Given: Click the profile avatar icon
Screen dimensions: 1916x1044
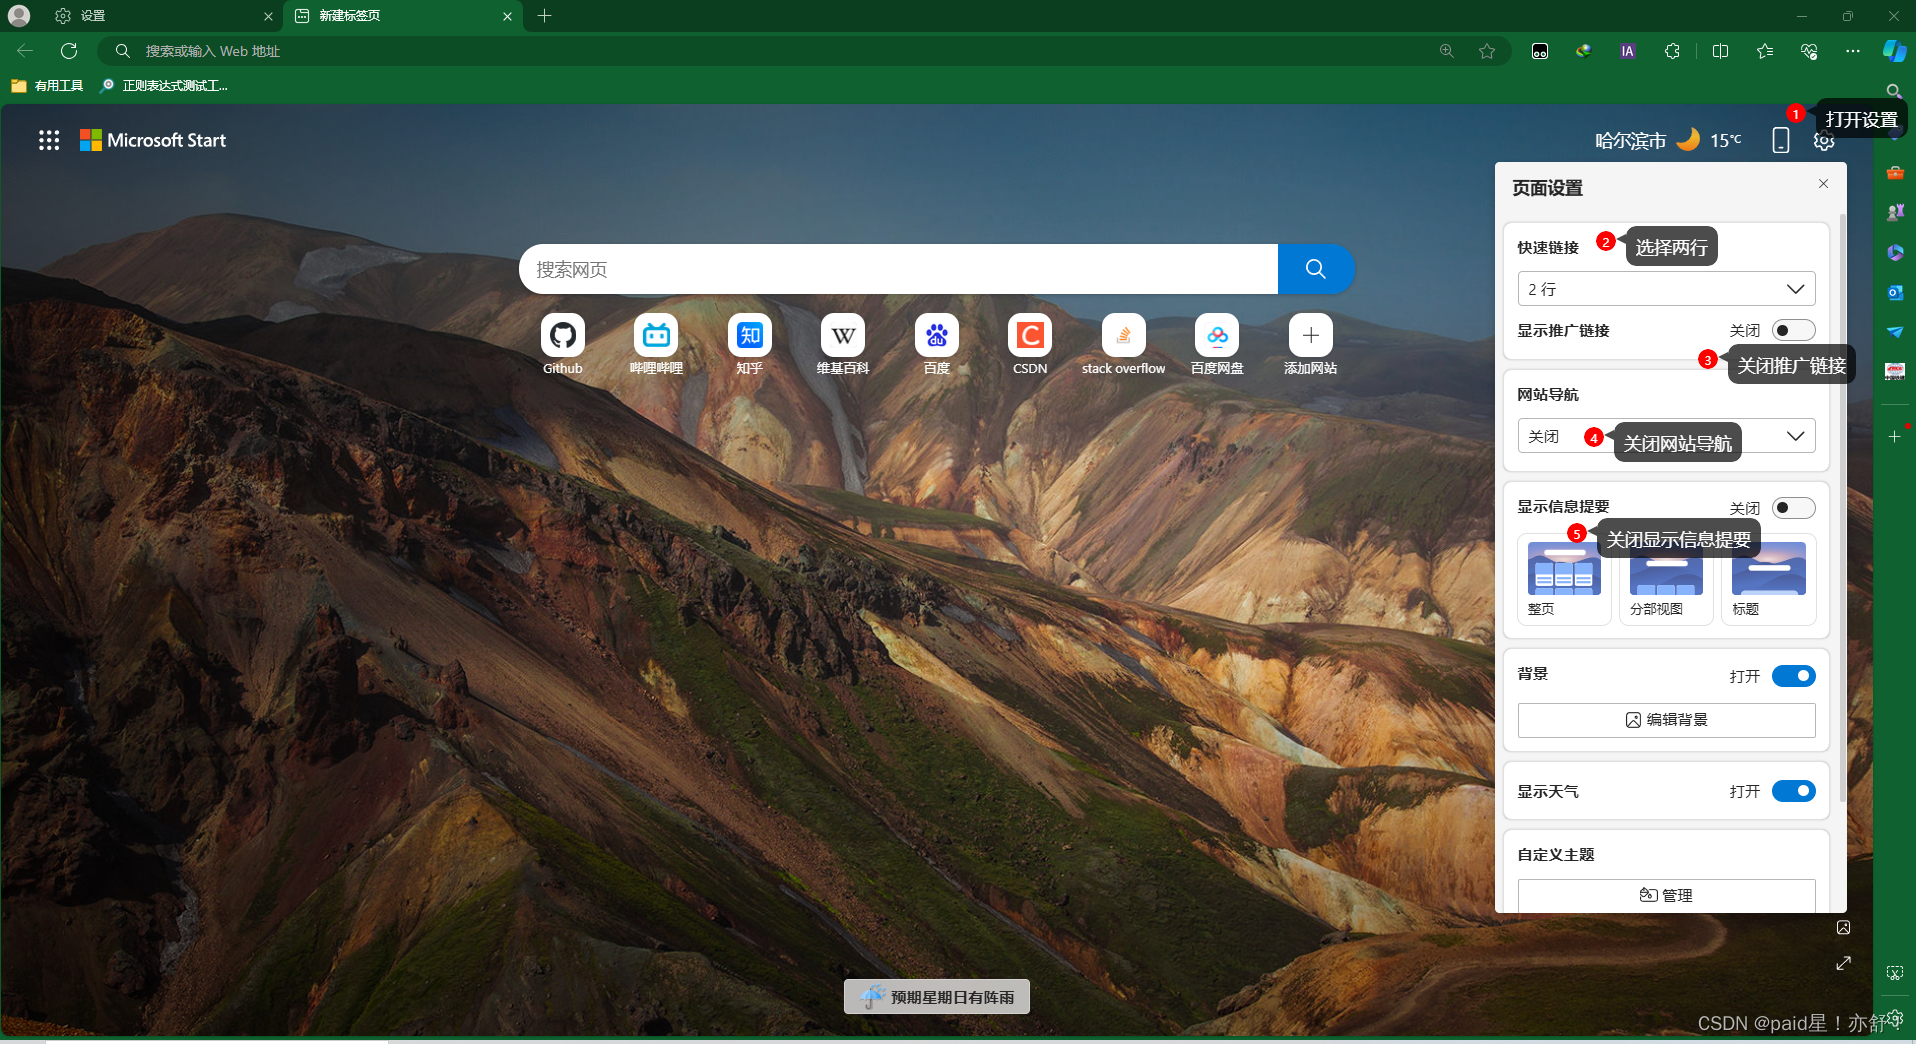Looking at the screenshot, I should [19, 16].
